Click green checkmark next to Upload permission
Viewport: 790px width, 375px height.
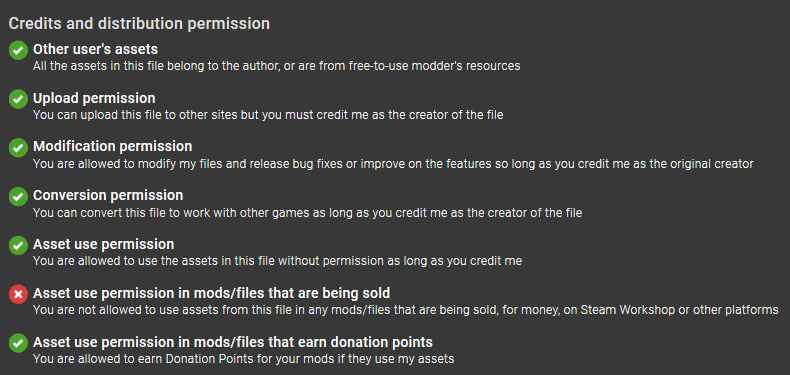(x=18, y=99)
